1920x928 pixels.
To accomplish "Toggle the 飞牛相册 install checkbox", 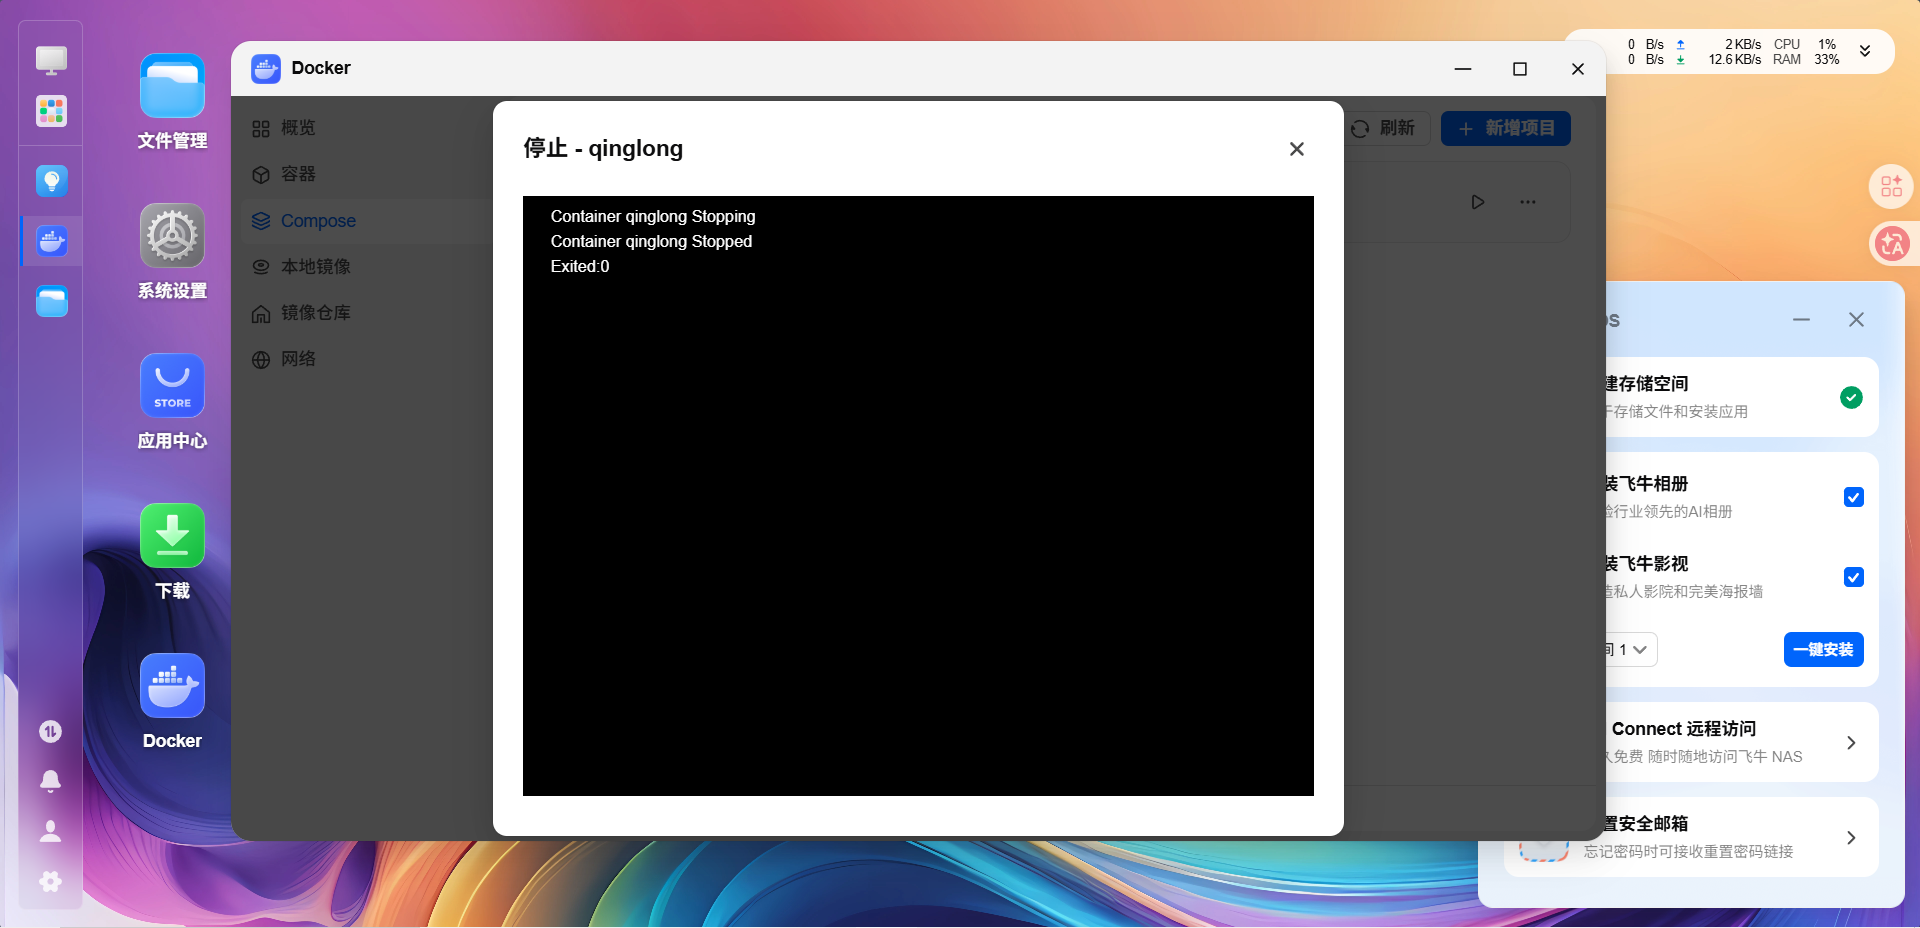I will (x=1853, y=497).
